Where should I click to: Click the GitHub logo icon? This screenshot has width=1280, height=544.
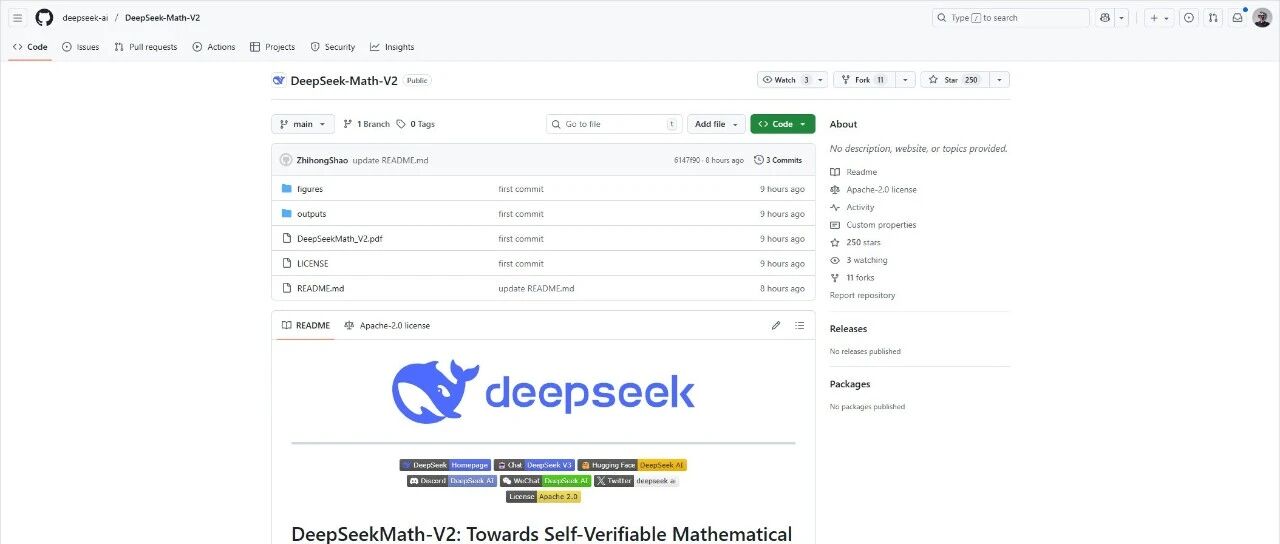(x=44, y=18)
